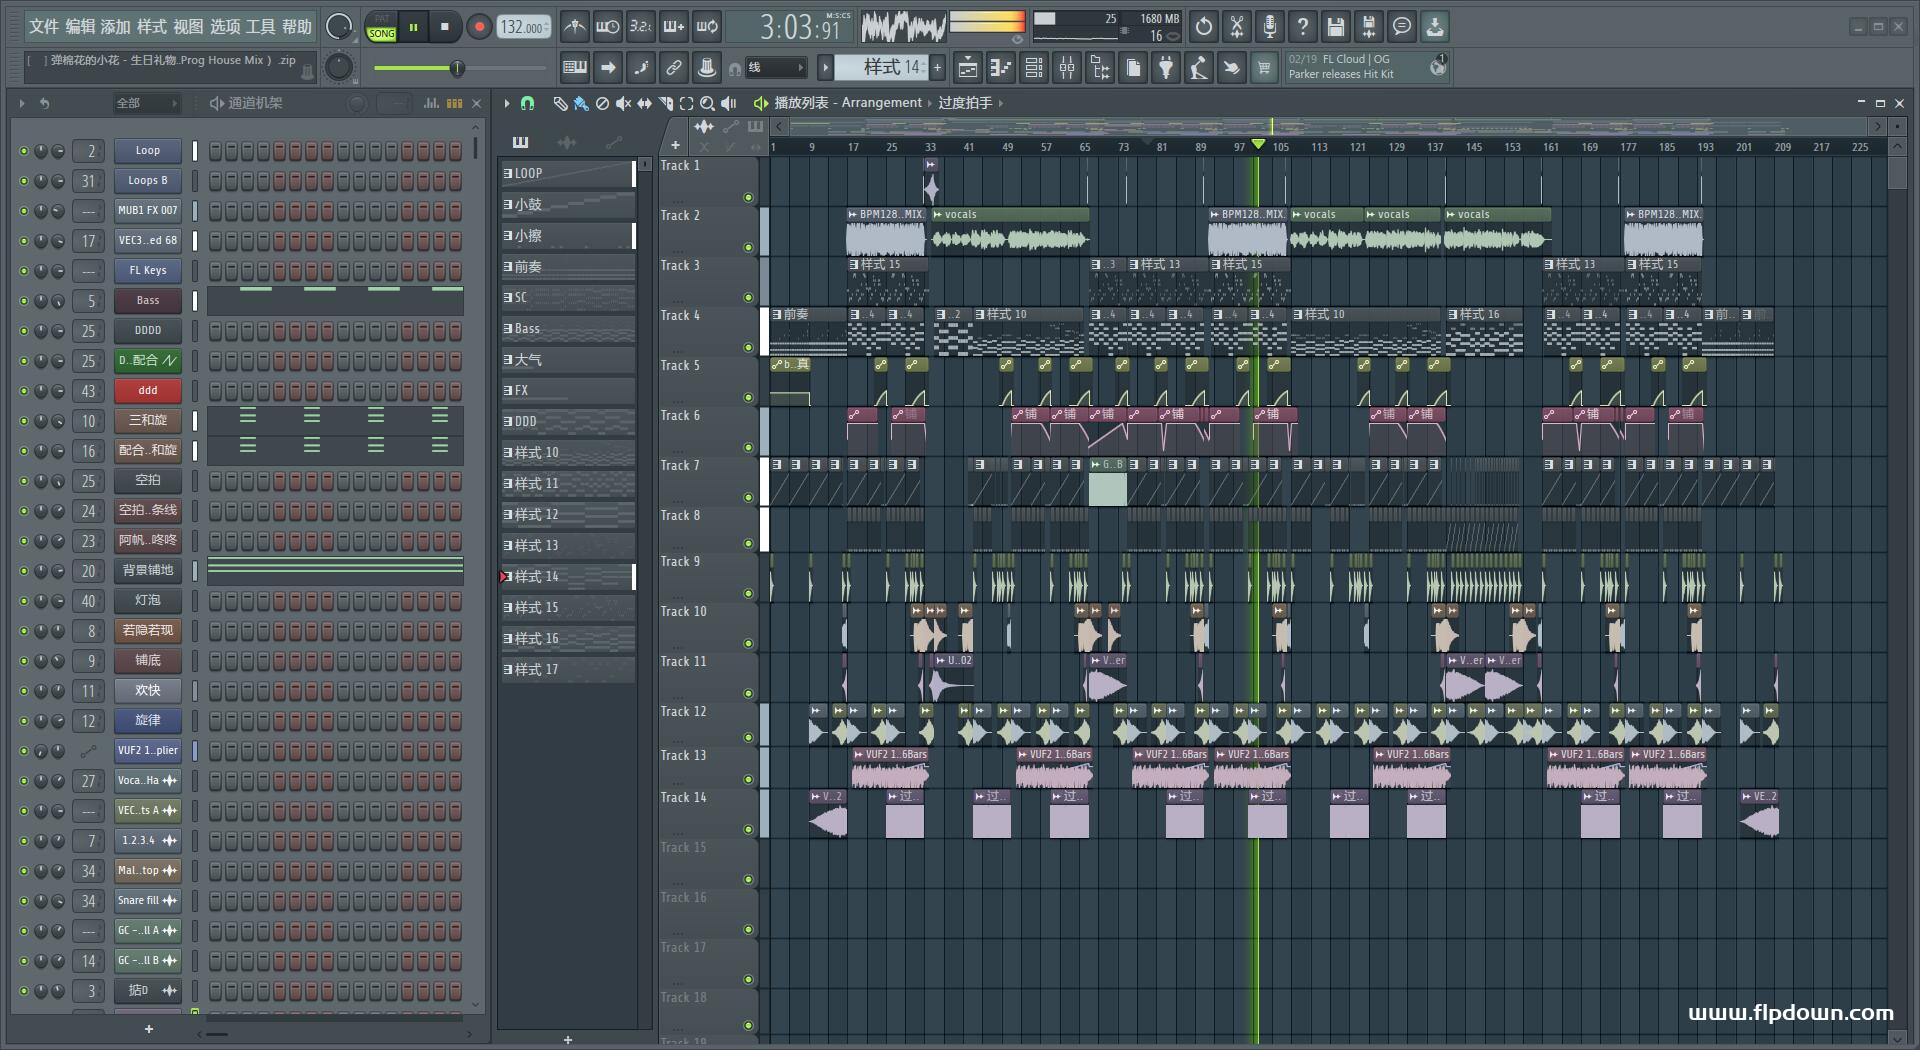This screenshot has height=1050, width=1920.
Task: Open the audio editor scissors icon
Action: point(1237,27)
